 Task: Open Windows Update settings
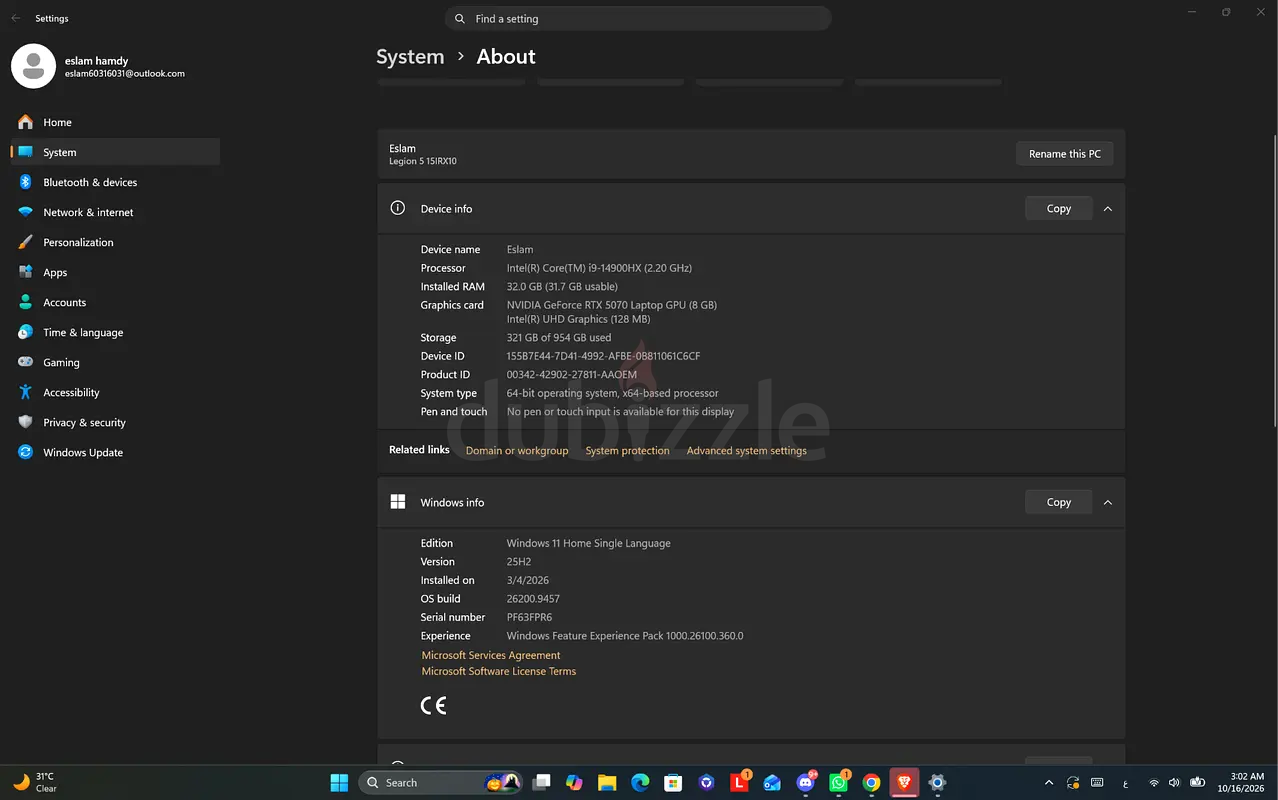115,452
